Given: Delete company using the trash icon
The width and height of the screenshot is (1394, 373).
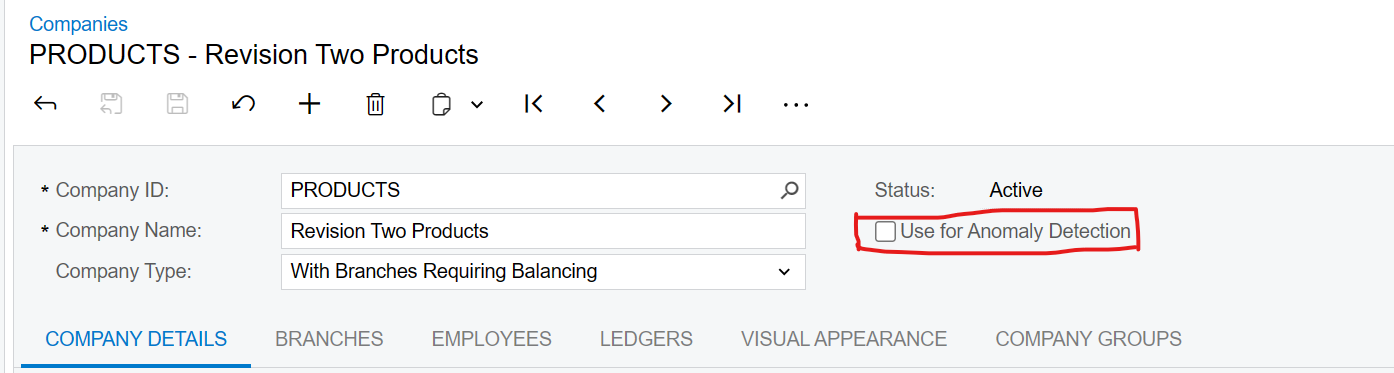Looking at the screenshot, I should point(375,104).
